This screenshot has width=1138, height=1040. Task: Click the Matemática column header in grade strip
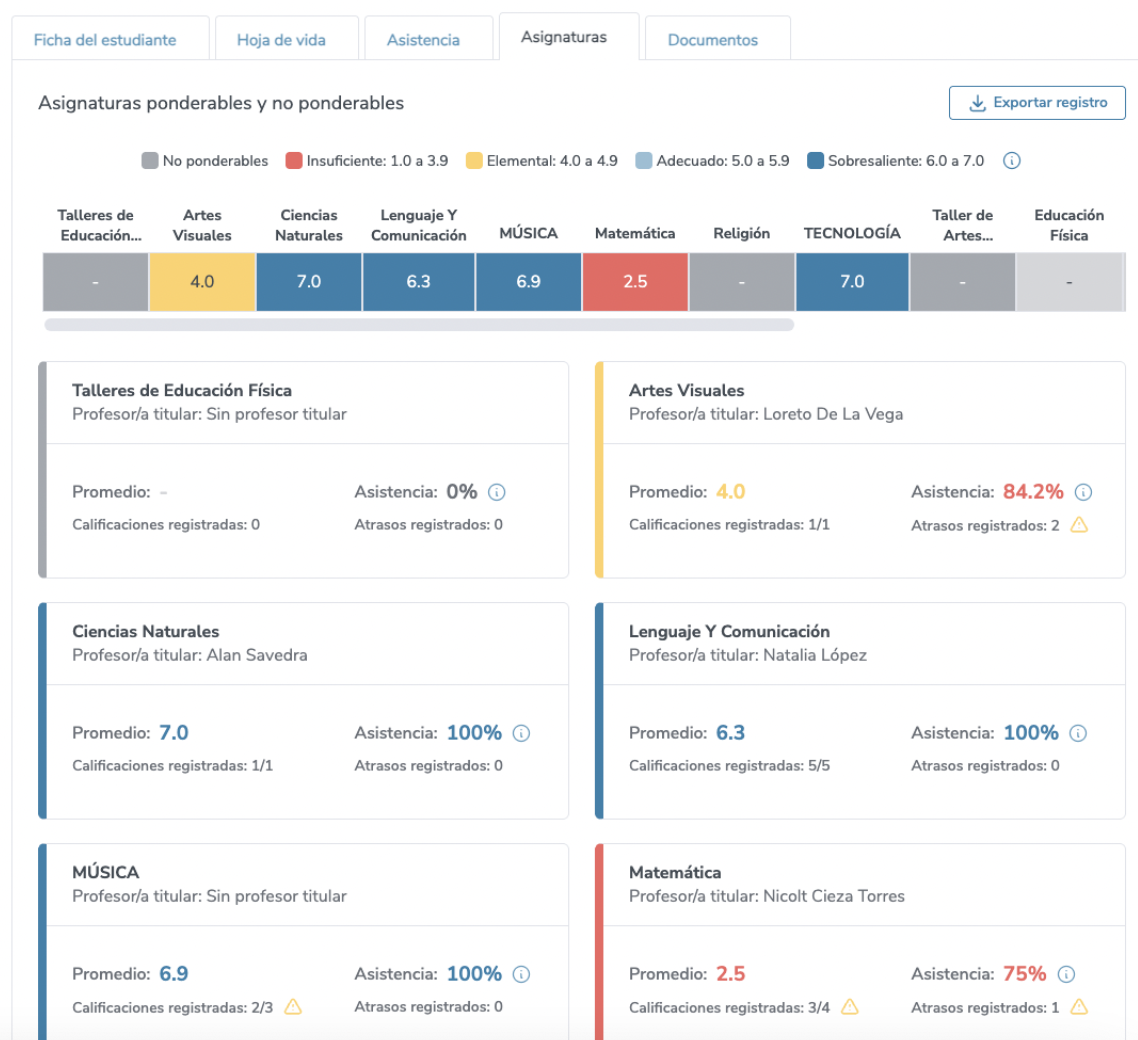click(x=635, y=233)
